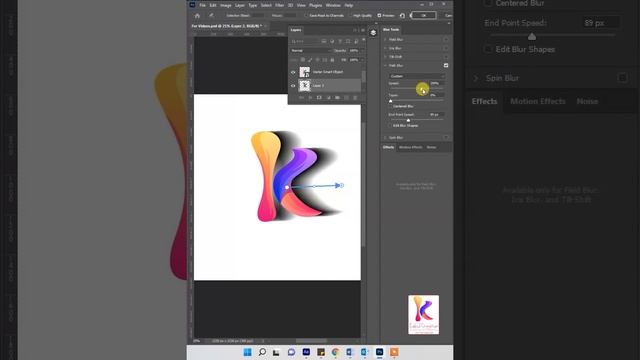Click the Speed percentage input field
The image size is (640, 360).
click(x=437, y=83)
